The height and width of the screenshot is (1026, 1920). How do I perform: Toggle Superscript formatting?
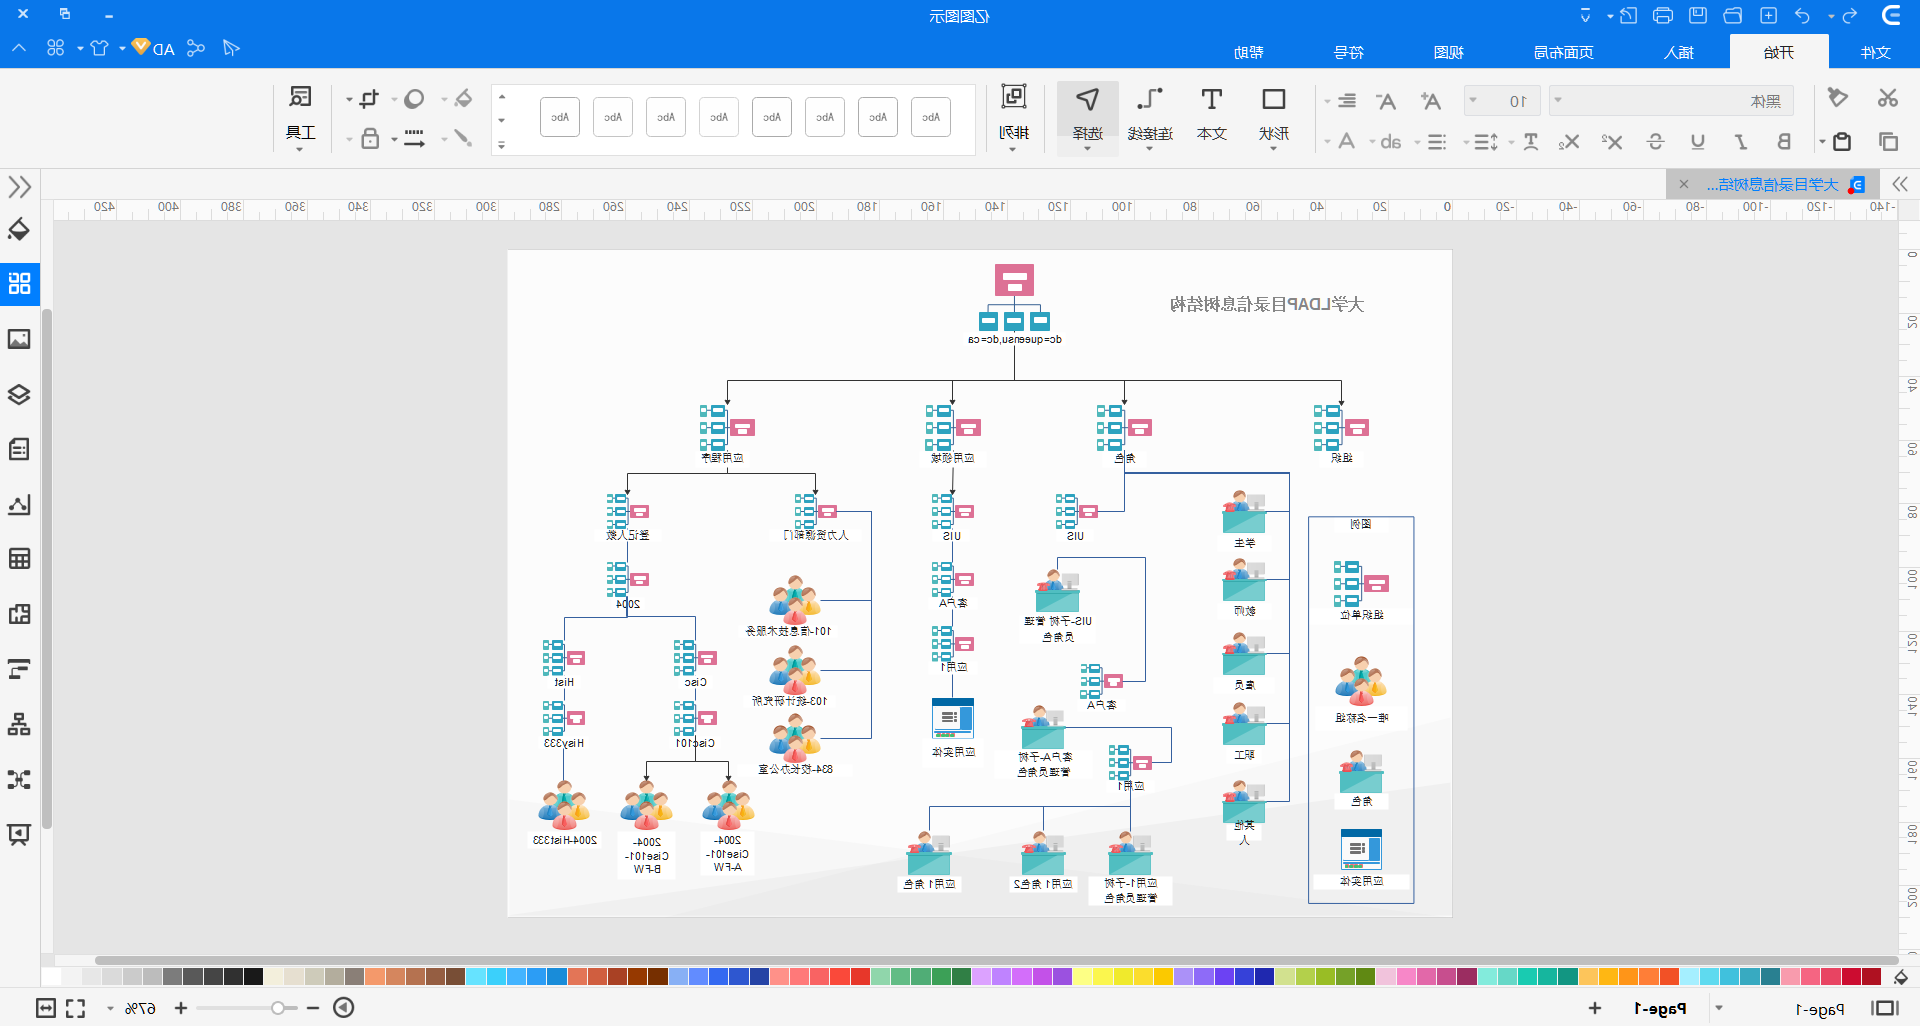coord(1612,142)
